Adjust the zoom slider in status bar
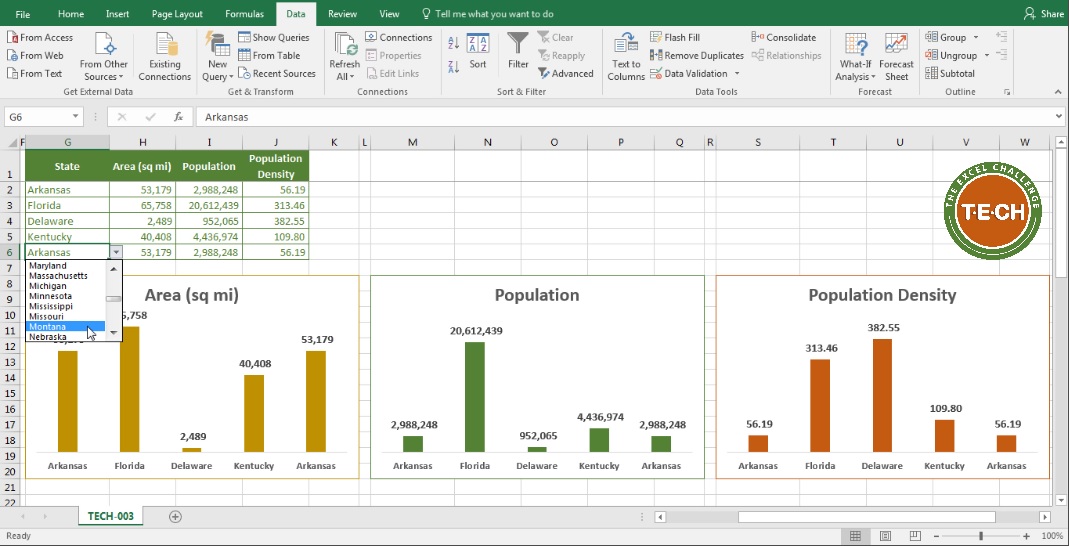 click(x=981, y=536)
